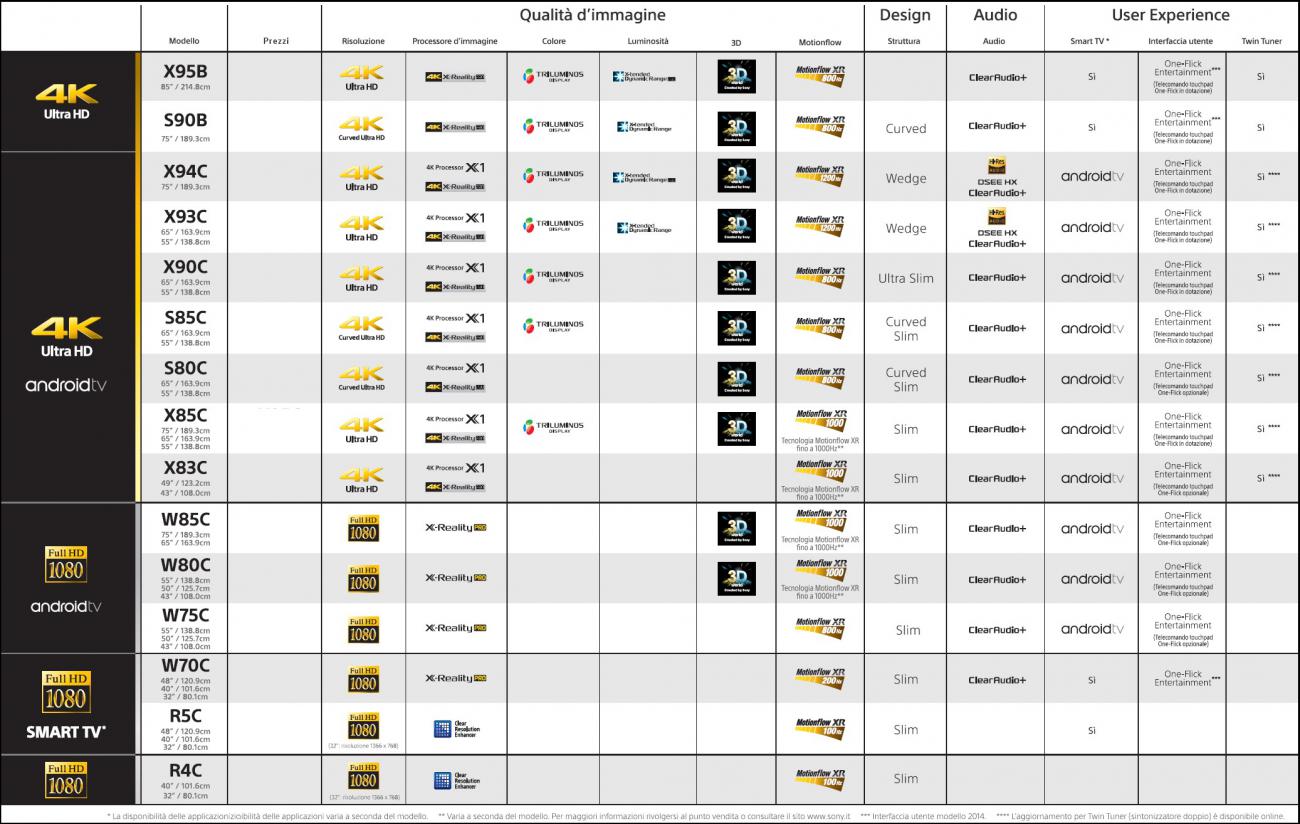The width and height of the screenshot is (1300, 824).
Task: Click the "User Experience" section header
Action: pos(1170,15)
